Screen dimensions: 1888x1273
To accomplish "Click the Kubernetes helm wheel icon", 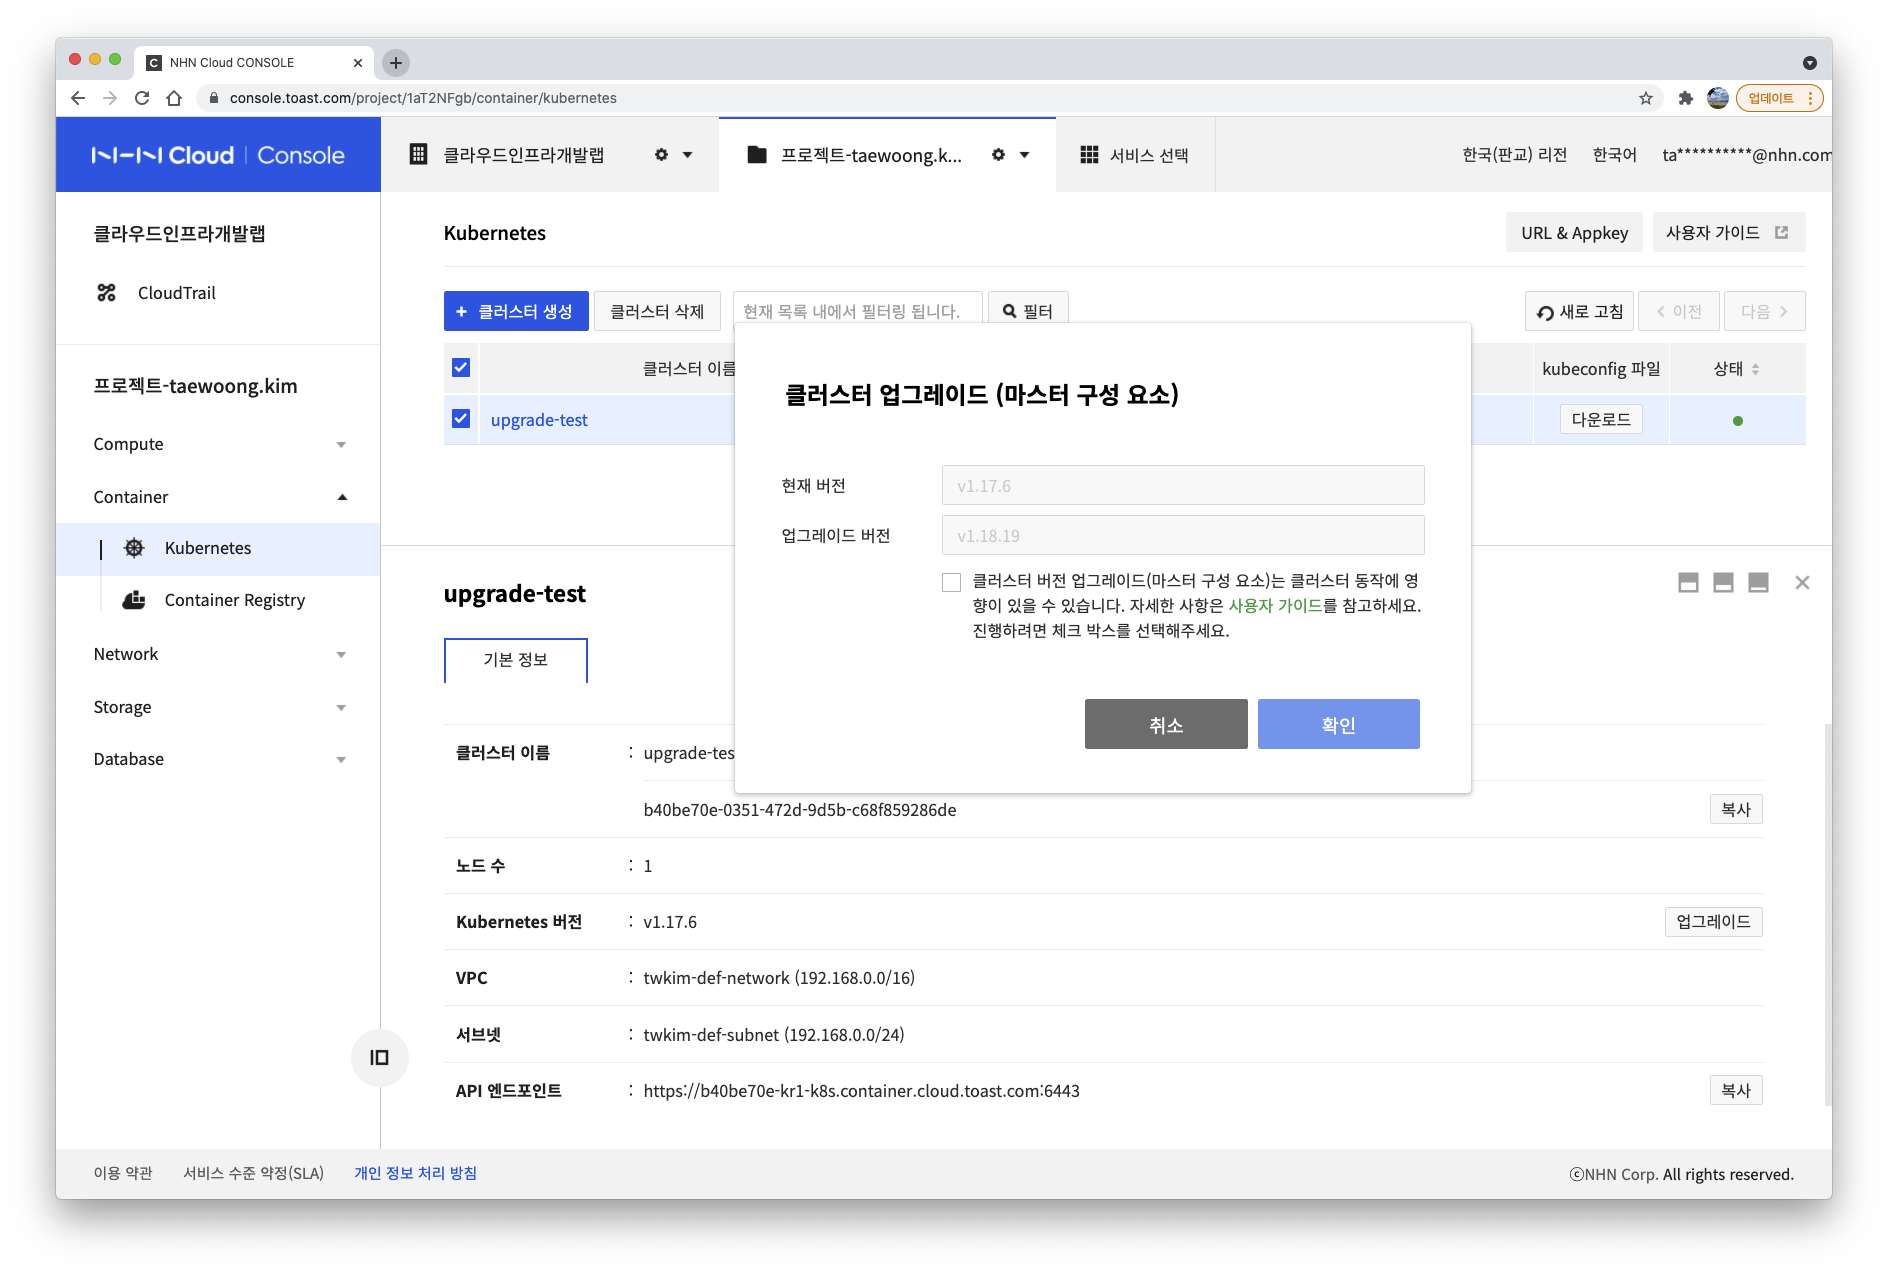I will point(134,548).
